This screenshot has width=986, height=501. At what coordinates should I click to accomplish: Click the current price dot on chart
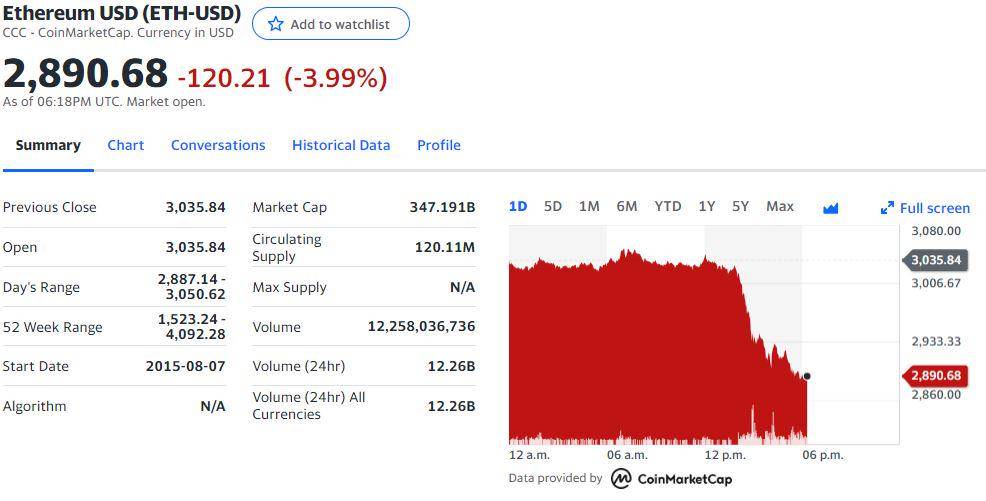click(807, 376)
